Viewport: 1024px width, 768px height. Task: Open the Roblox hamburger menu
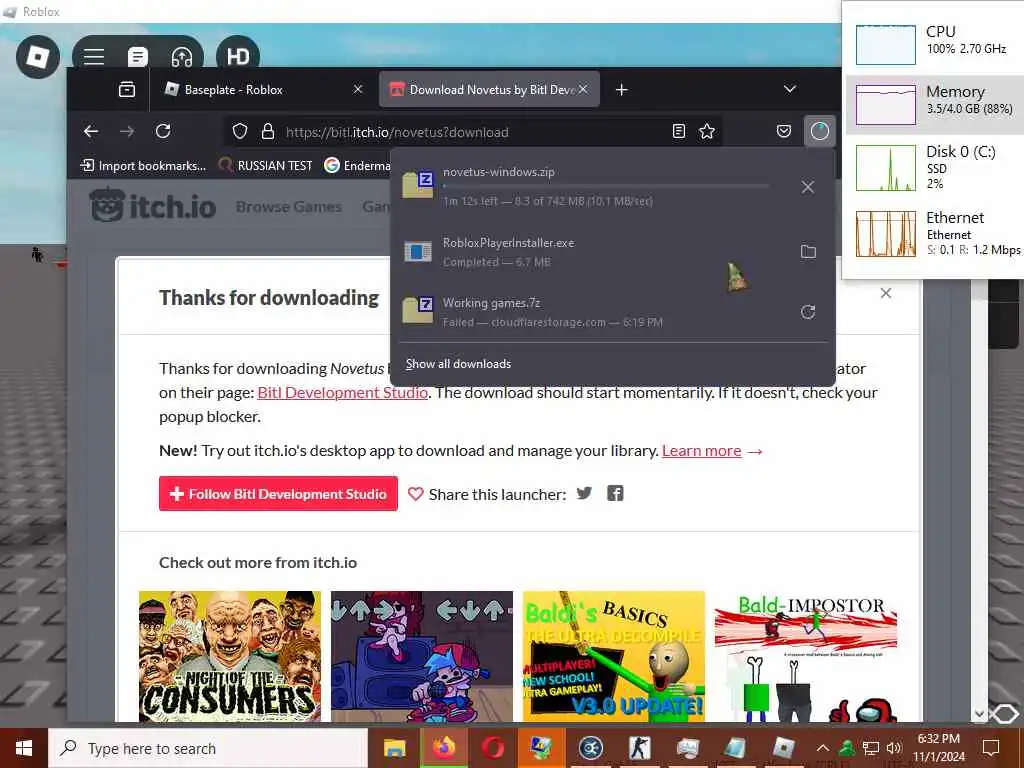pos(94,57)
